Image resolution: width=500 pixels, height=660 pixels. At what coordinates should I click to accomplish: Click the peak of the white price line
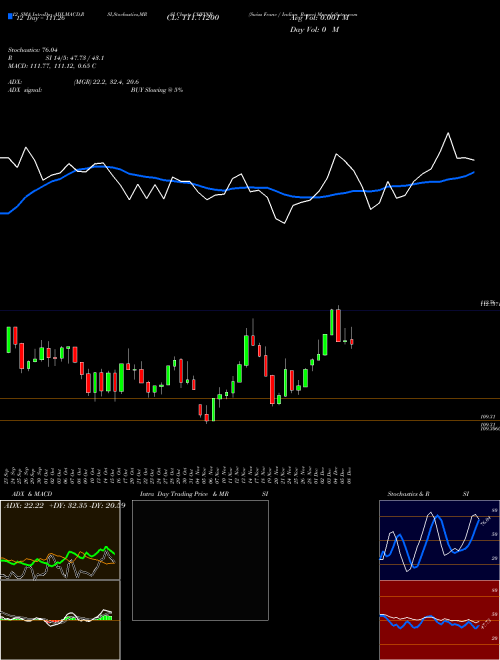click(x=448, y=133)
